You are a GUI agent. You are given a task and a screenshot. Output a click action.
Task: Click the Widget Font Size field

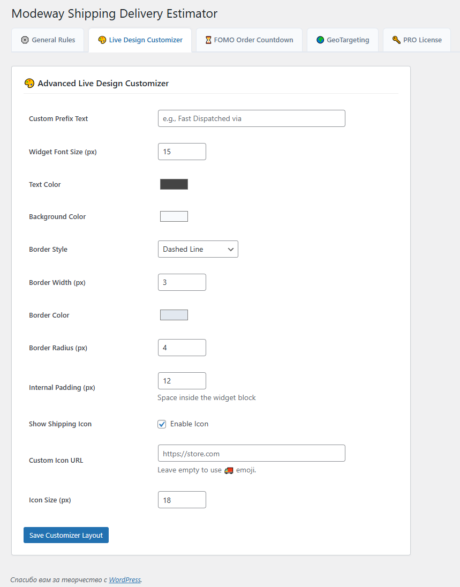[x=182, y=152]
